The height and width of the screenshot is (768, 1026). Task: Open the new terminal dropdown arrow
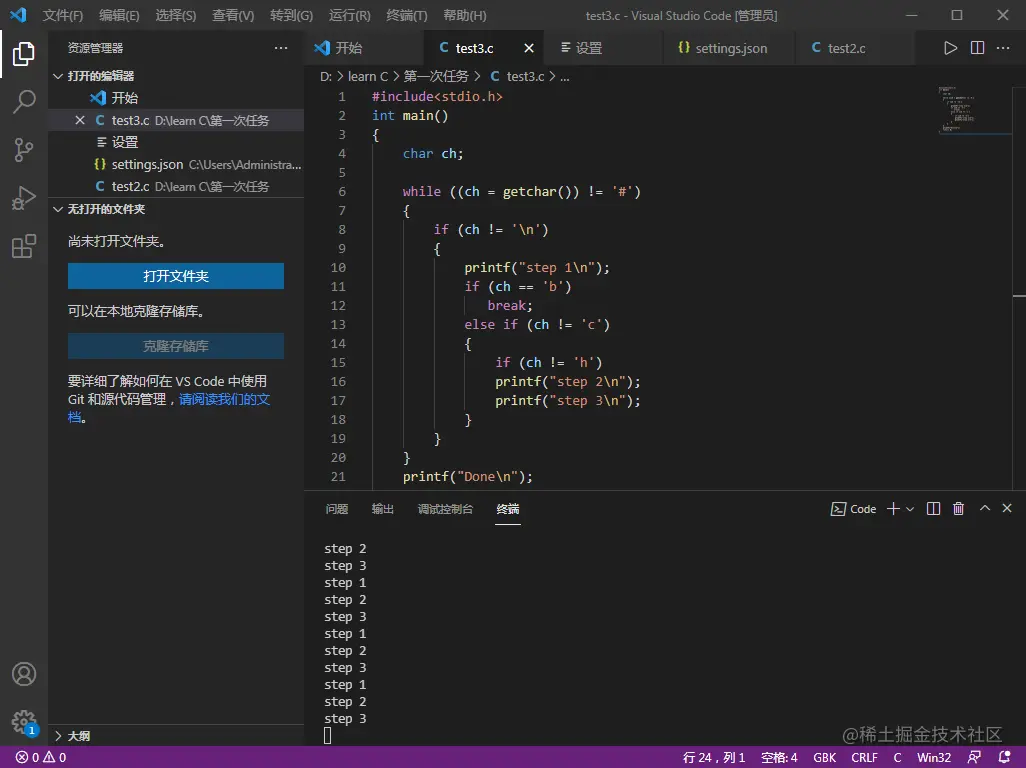point(910,509)
